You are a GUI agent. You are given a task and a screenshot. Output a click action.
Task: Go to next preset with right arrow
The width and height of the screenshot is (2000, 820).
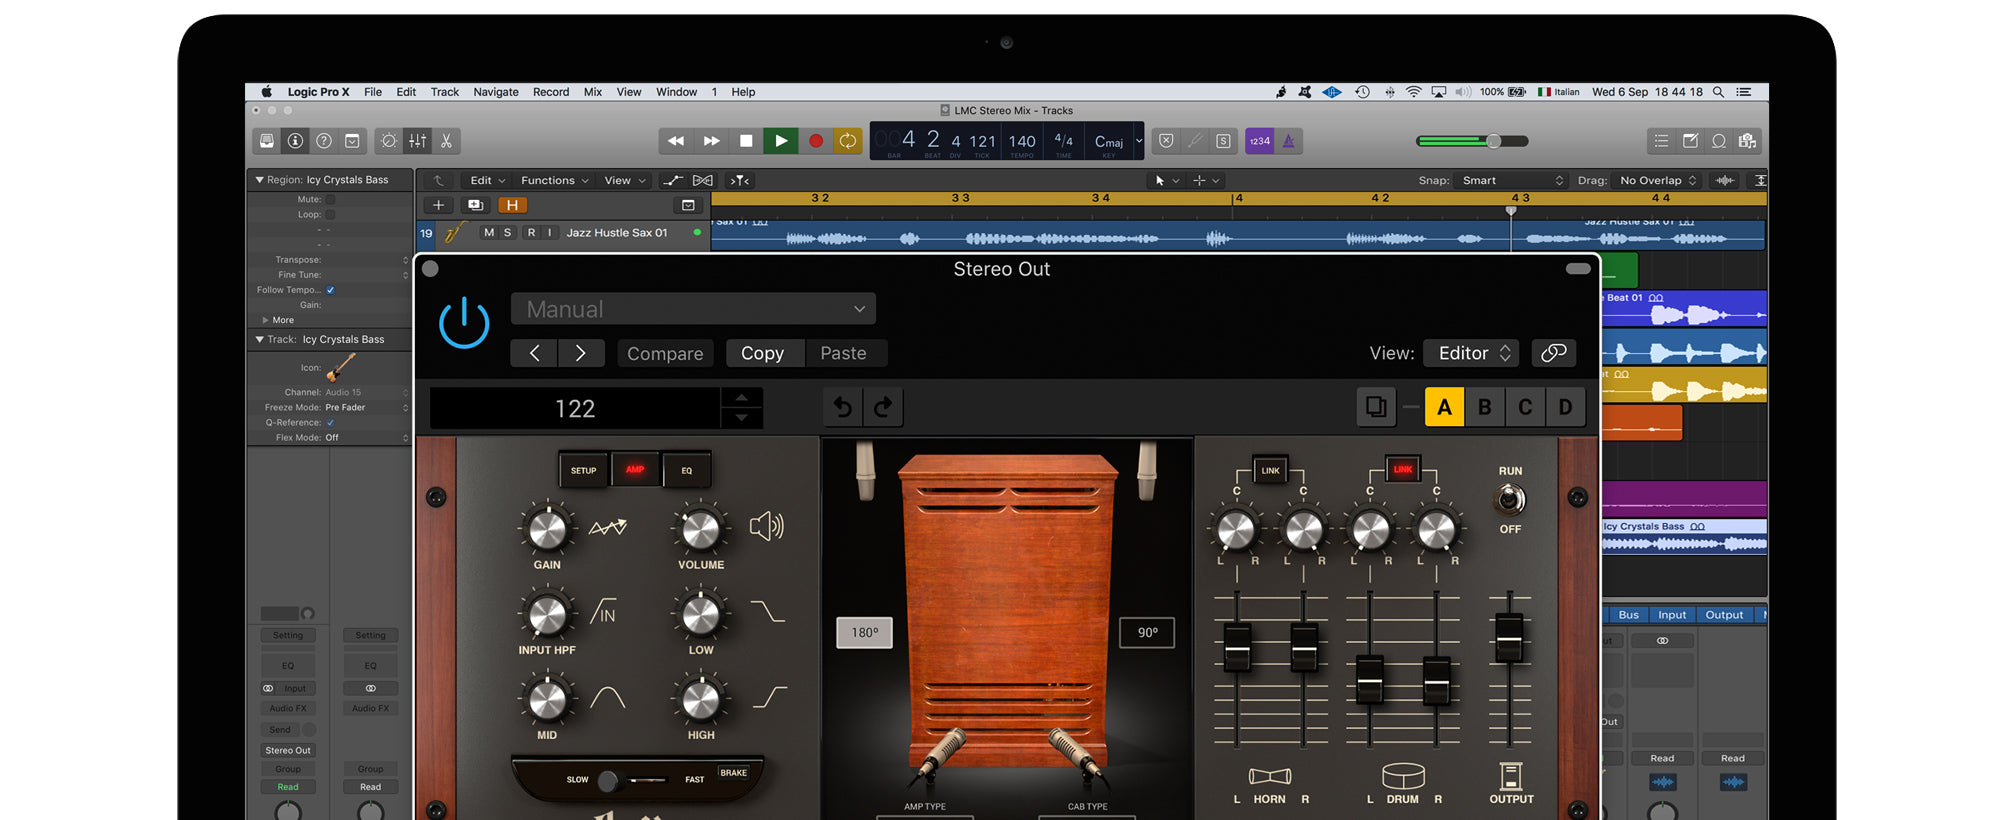580,353
